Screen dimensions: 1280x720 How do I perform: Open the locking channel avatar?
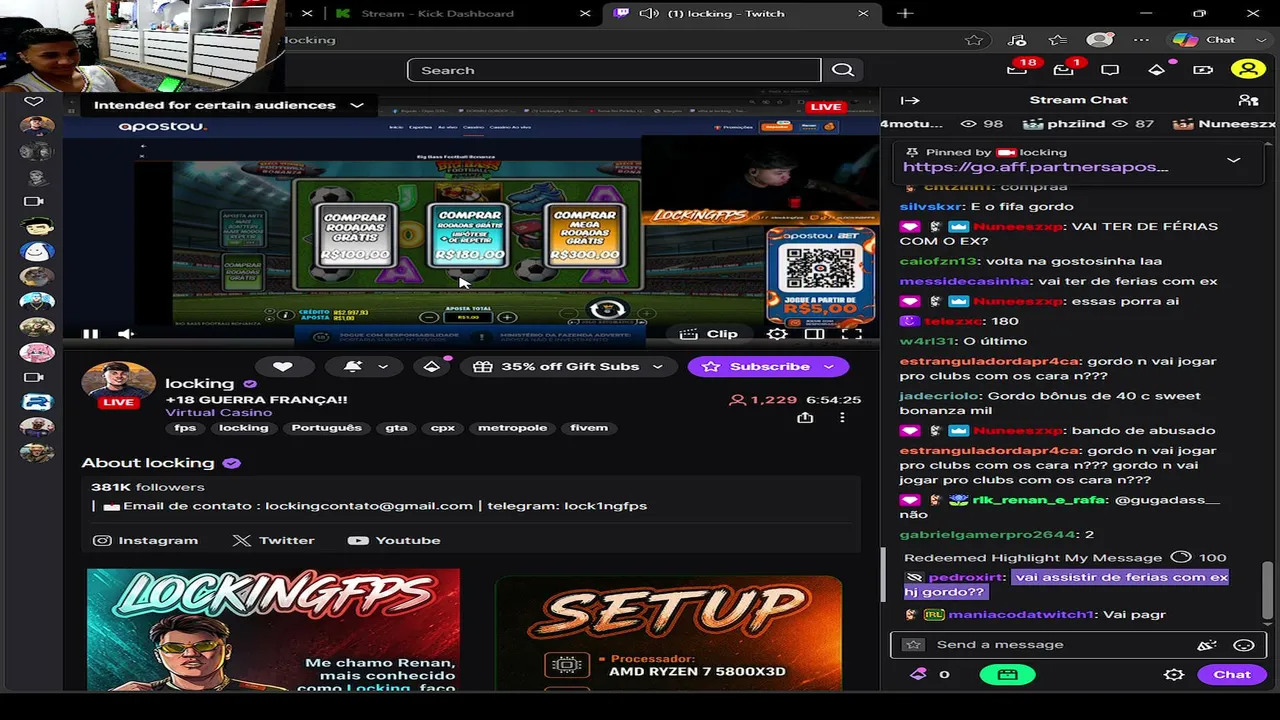tap(118, 384)
